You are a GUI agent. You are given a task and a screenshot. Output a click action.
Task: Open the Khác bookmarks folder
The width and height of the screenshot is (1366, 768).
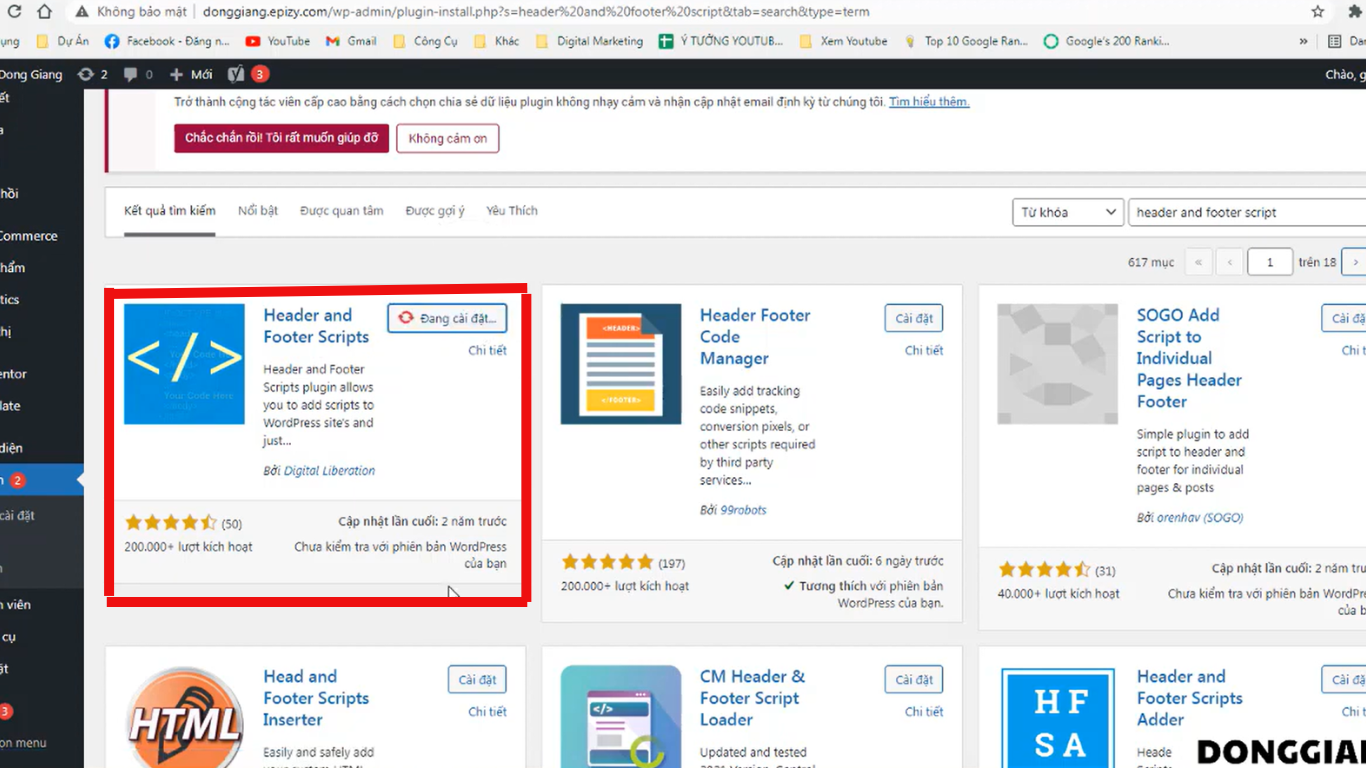coord(496,41)
